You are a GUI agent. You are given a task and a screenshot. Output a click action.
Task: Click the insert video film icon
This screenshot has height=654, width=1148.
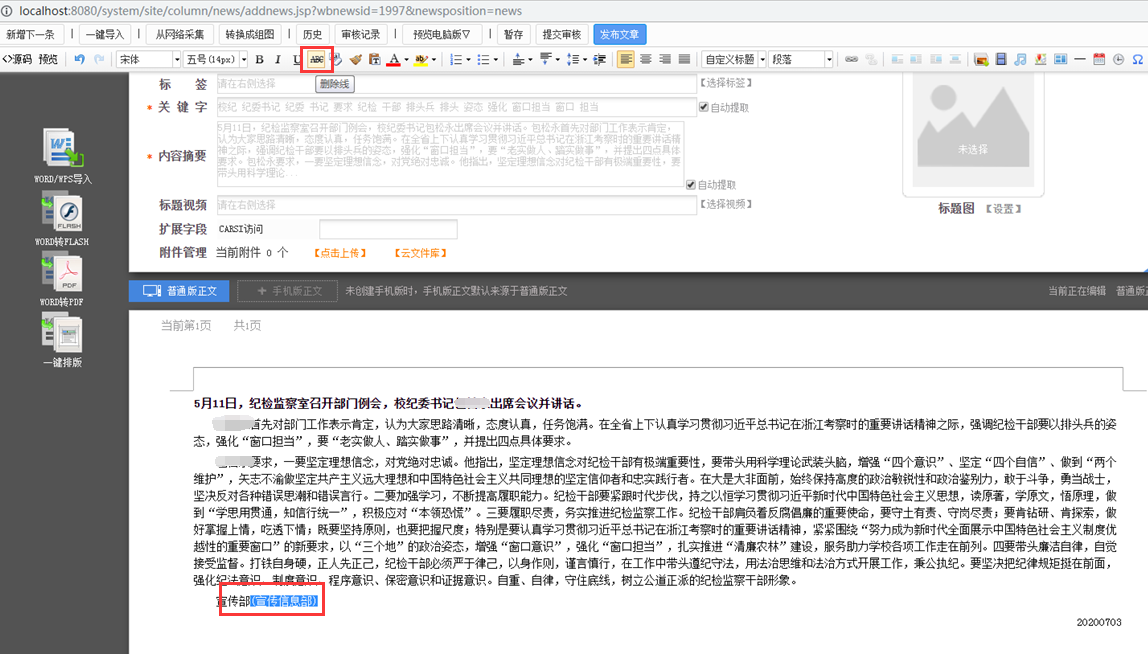(x=1001, y=59)
